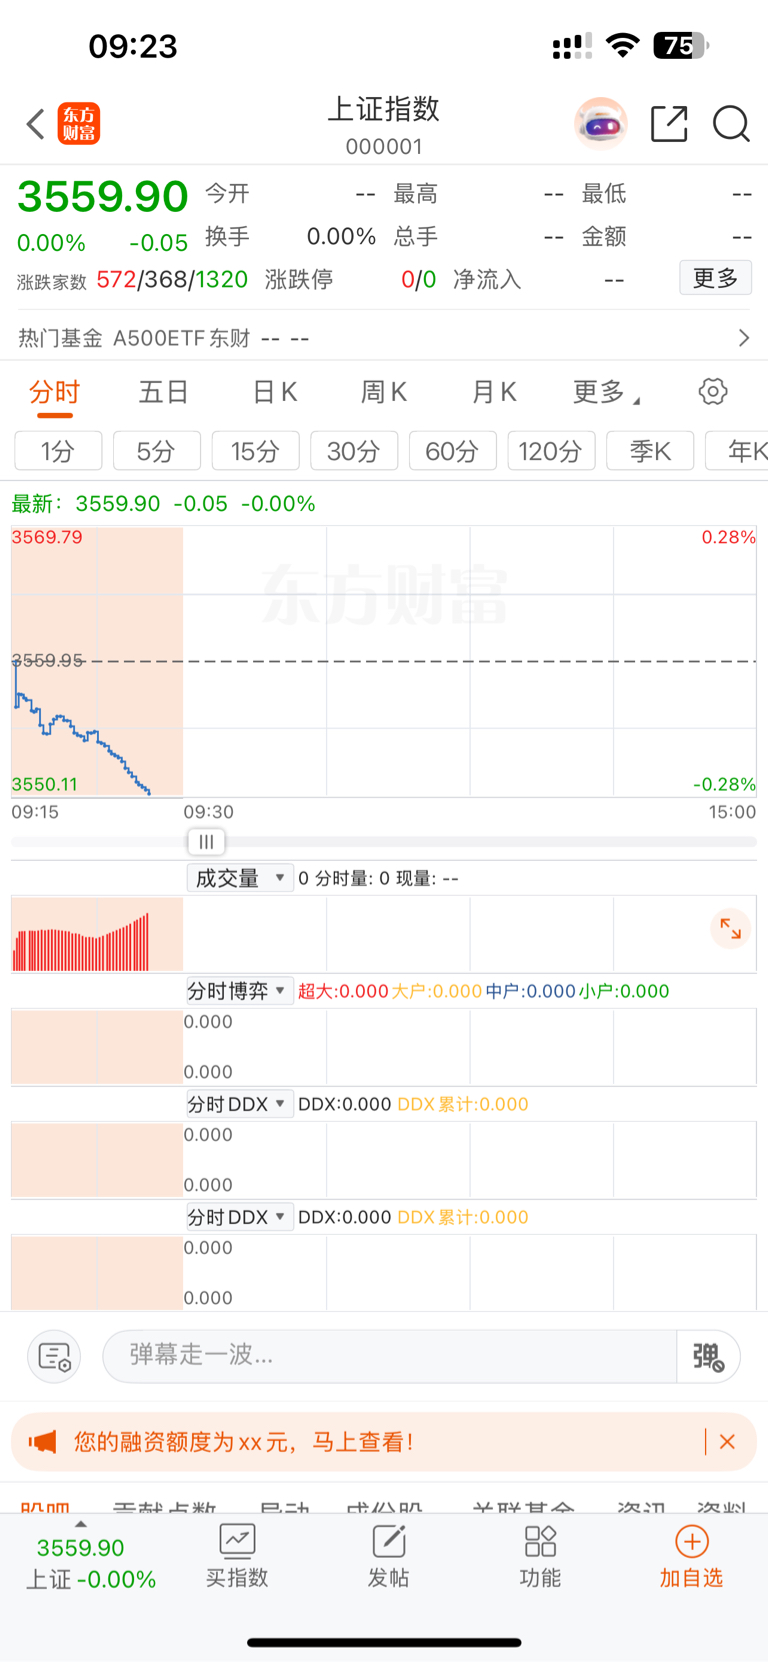Add index via 加自选 button
The width and height of the screenshot is (768, 1662).
pyautogui.click(x=691, y=1556)
